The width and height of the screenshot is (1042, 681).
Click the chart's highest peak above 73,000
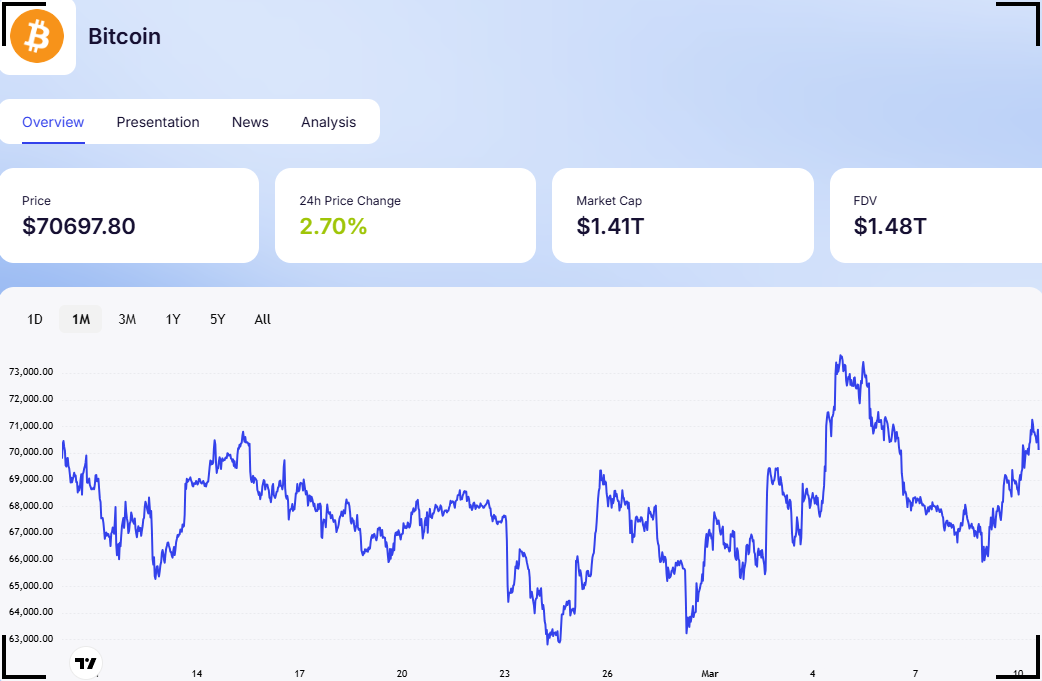(841, 356)
